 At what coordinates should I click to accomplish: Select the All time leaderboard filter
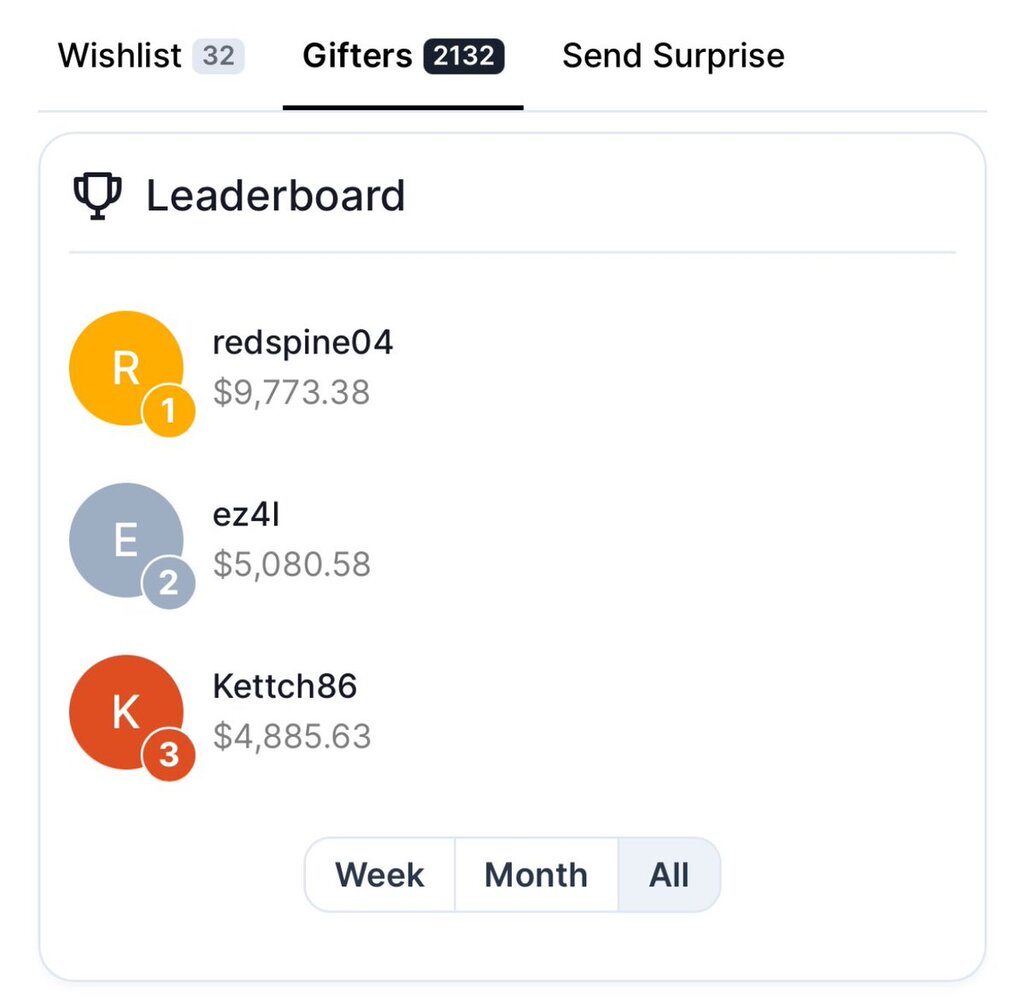click(669, 875)
